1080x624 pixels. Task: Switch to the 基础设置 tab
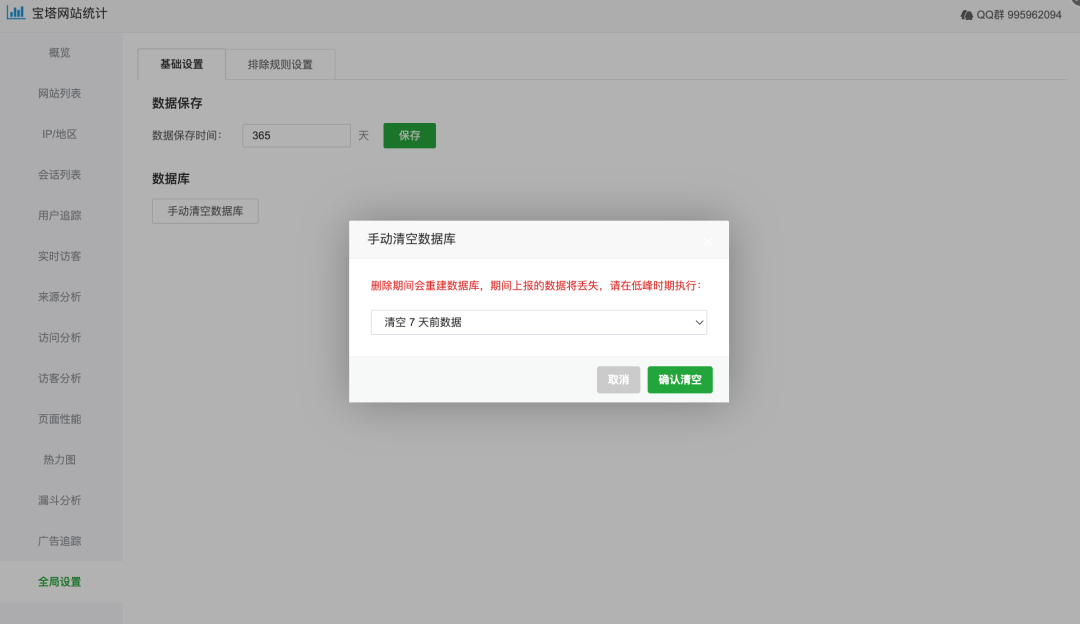pos(182,64)
